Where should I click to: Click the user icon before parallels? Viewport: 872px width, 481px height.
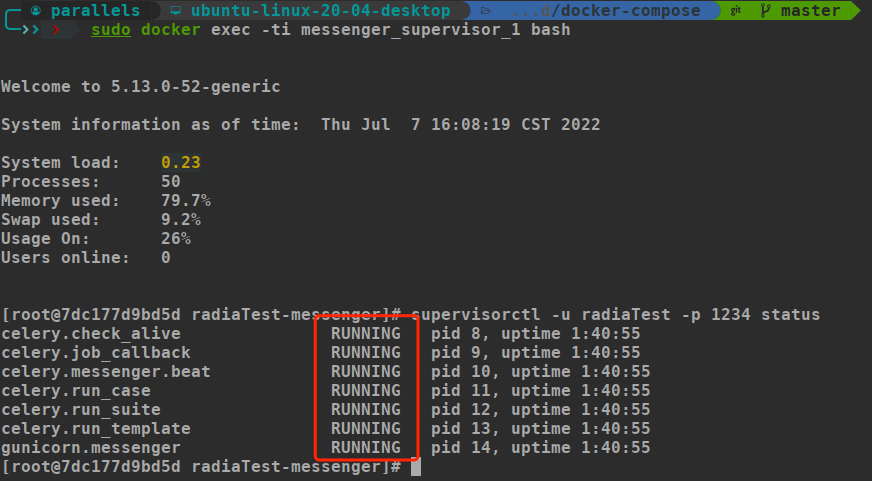36,10
